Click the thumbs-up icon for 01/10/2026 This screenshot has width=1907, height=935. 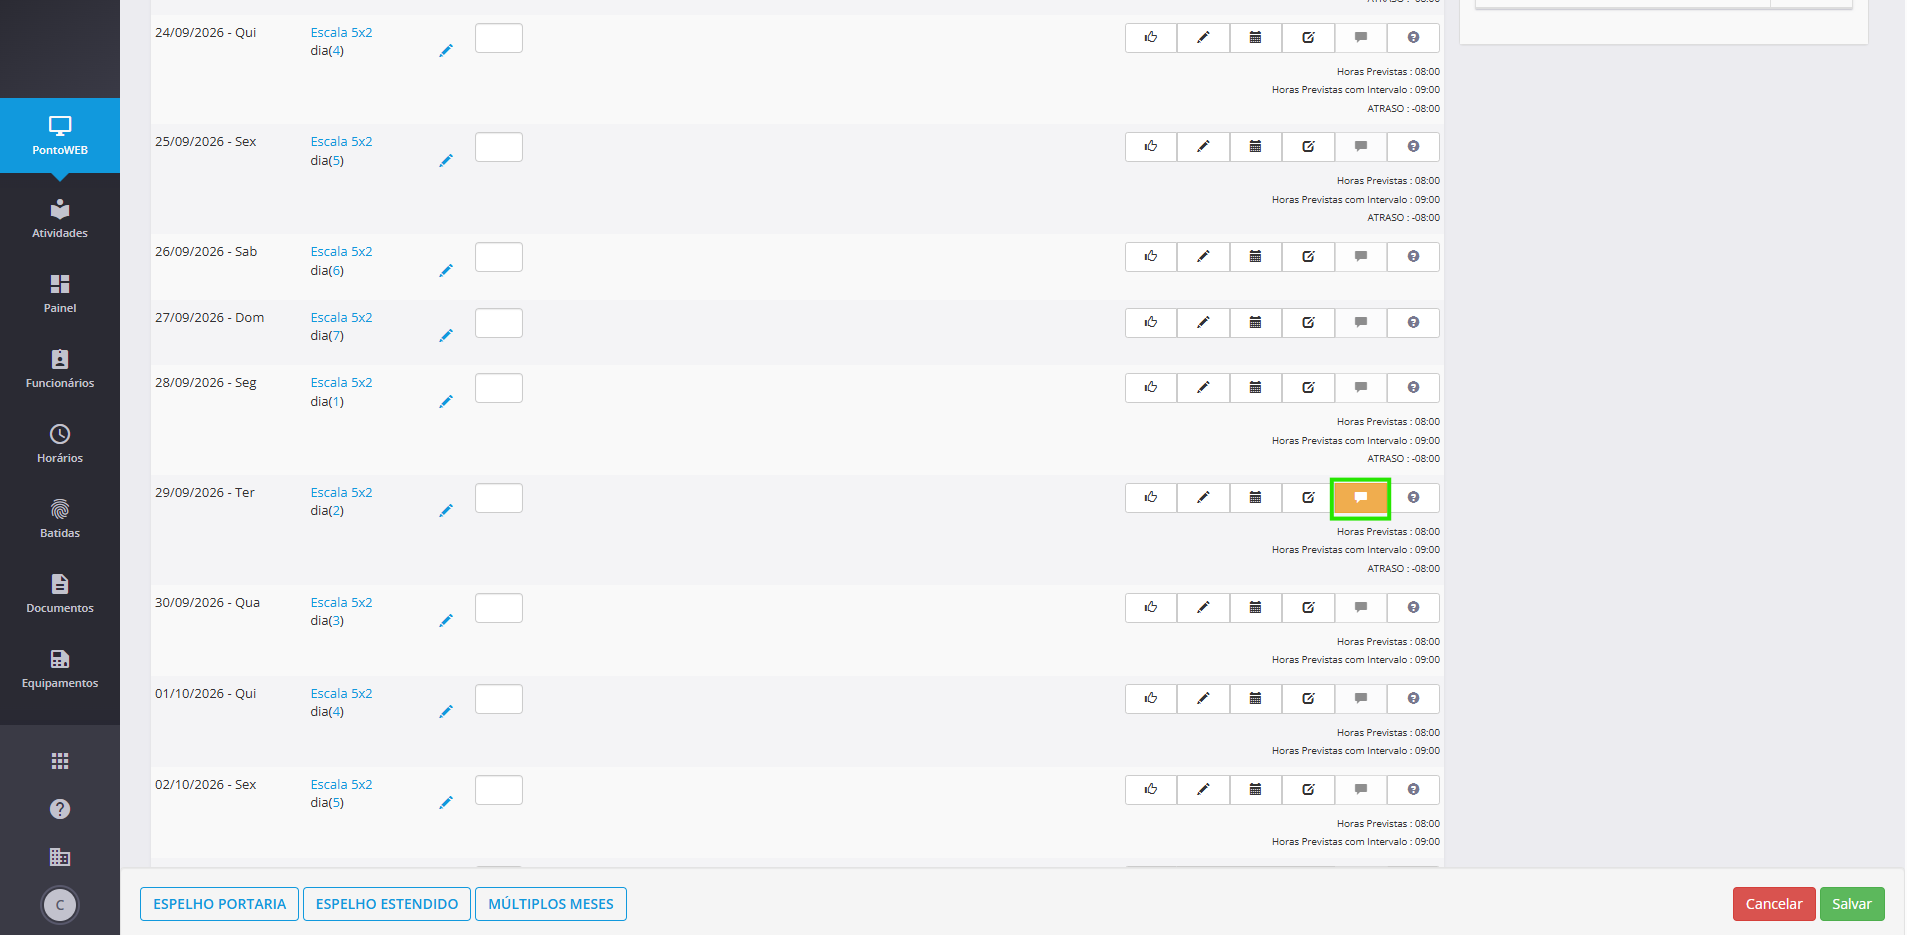[x=1151, y=699]
